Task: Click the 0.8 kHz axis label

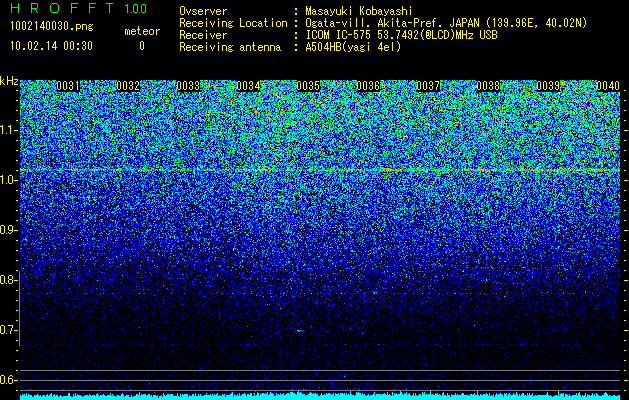Action: [9, 280]
